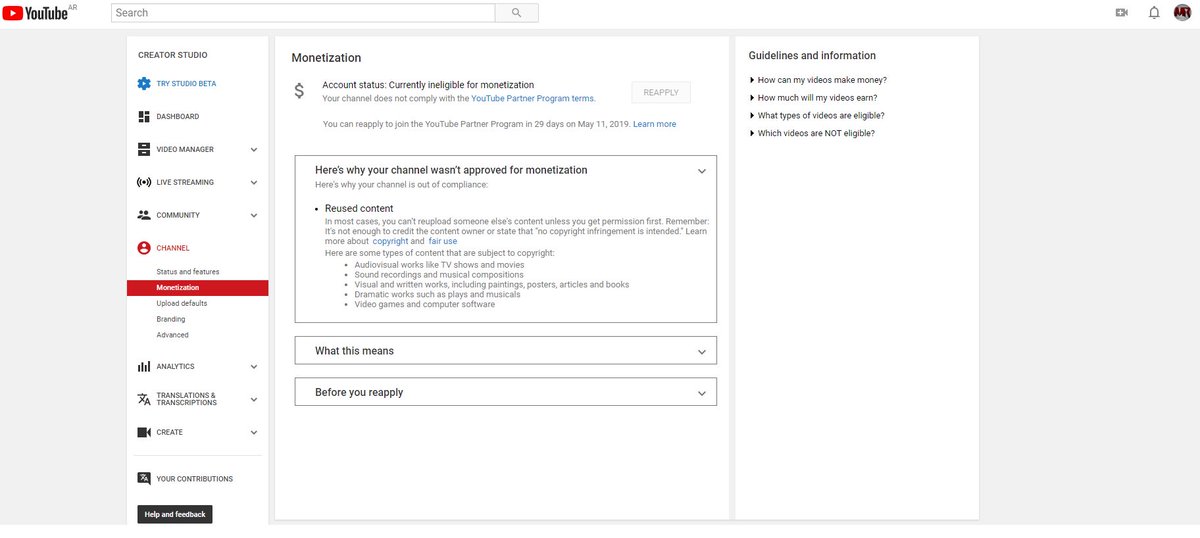Expand the Community section chevron

click(253, 215)
